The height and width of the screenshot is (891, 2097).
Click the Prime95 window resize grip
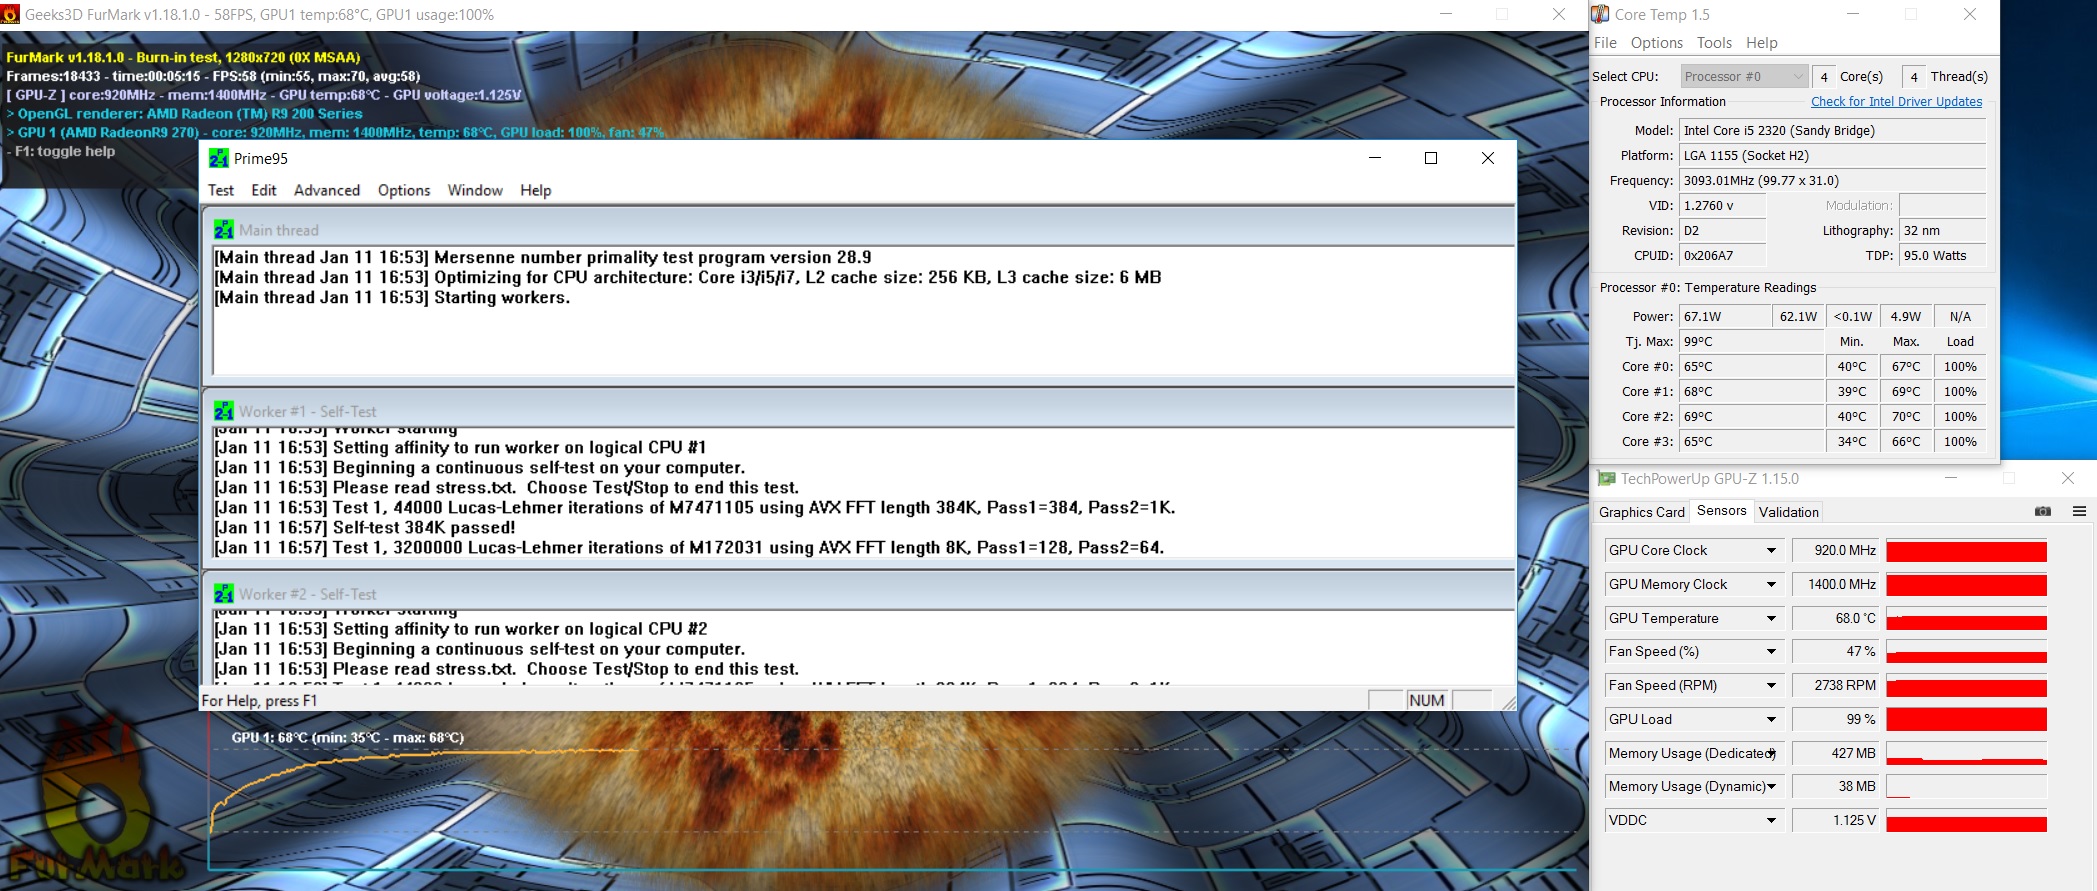pyautogui.click(x=1508, y=703)
